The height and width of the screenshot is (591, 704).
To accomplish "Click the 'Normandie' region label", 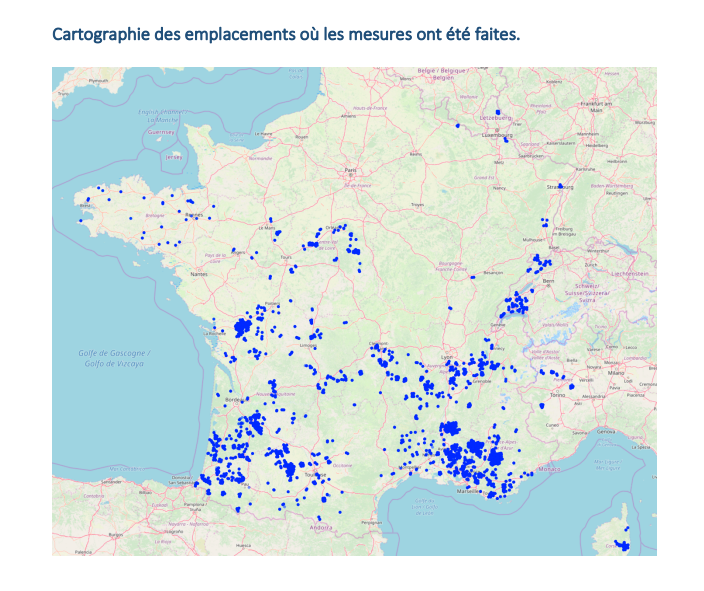I will pyautogui.click(x=260, y=159).
